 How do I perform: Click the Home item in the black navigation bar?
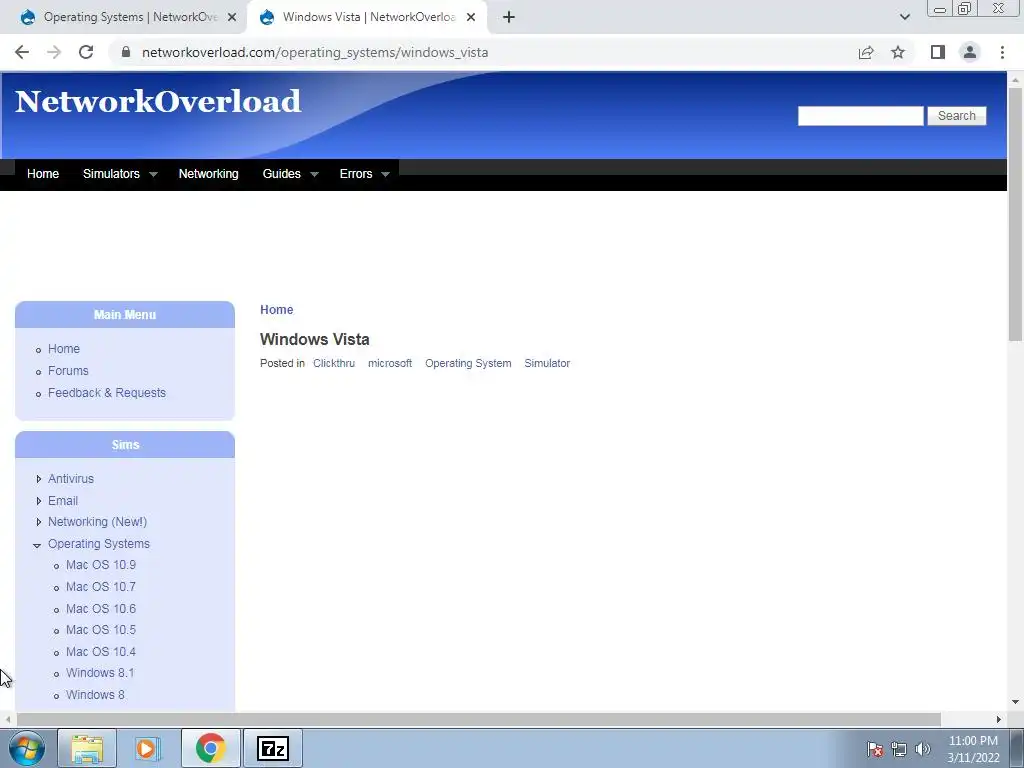pos(43,174)
